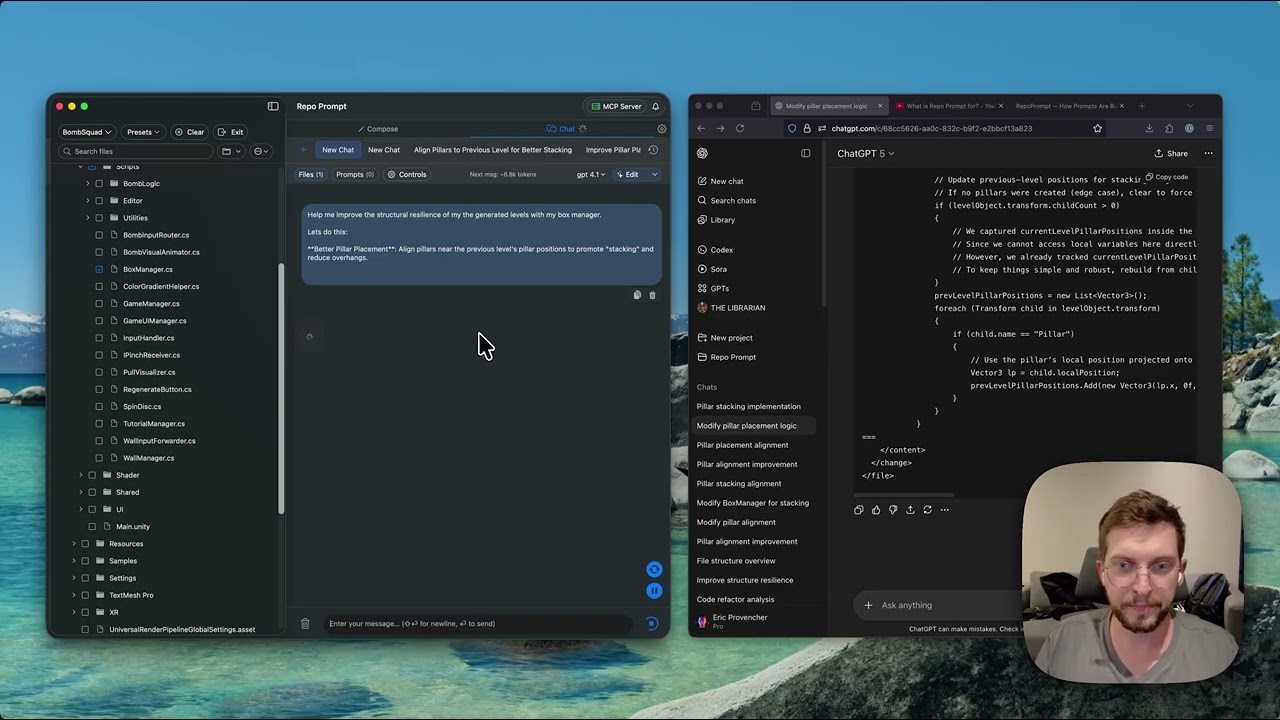Open 'Pillar stacking implementation' chat
Screen dimensions: 1280x720
(749, 406)
